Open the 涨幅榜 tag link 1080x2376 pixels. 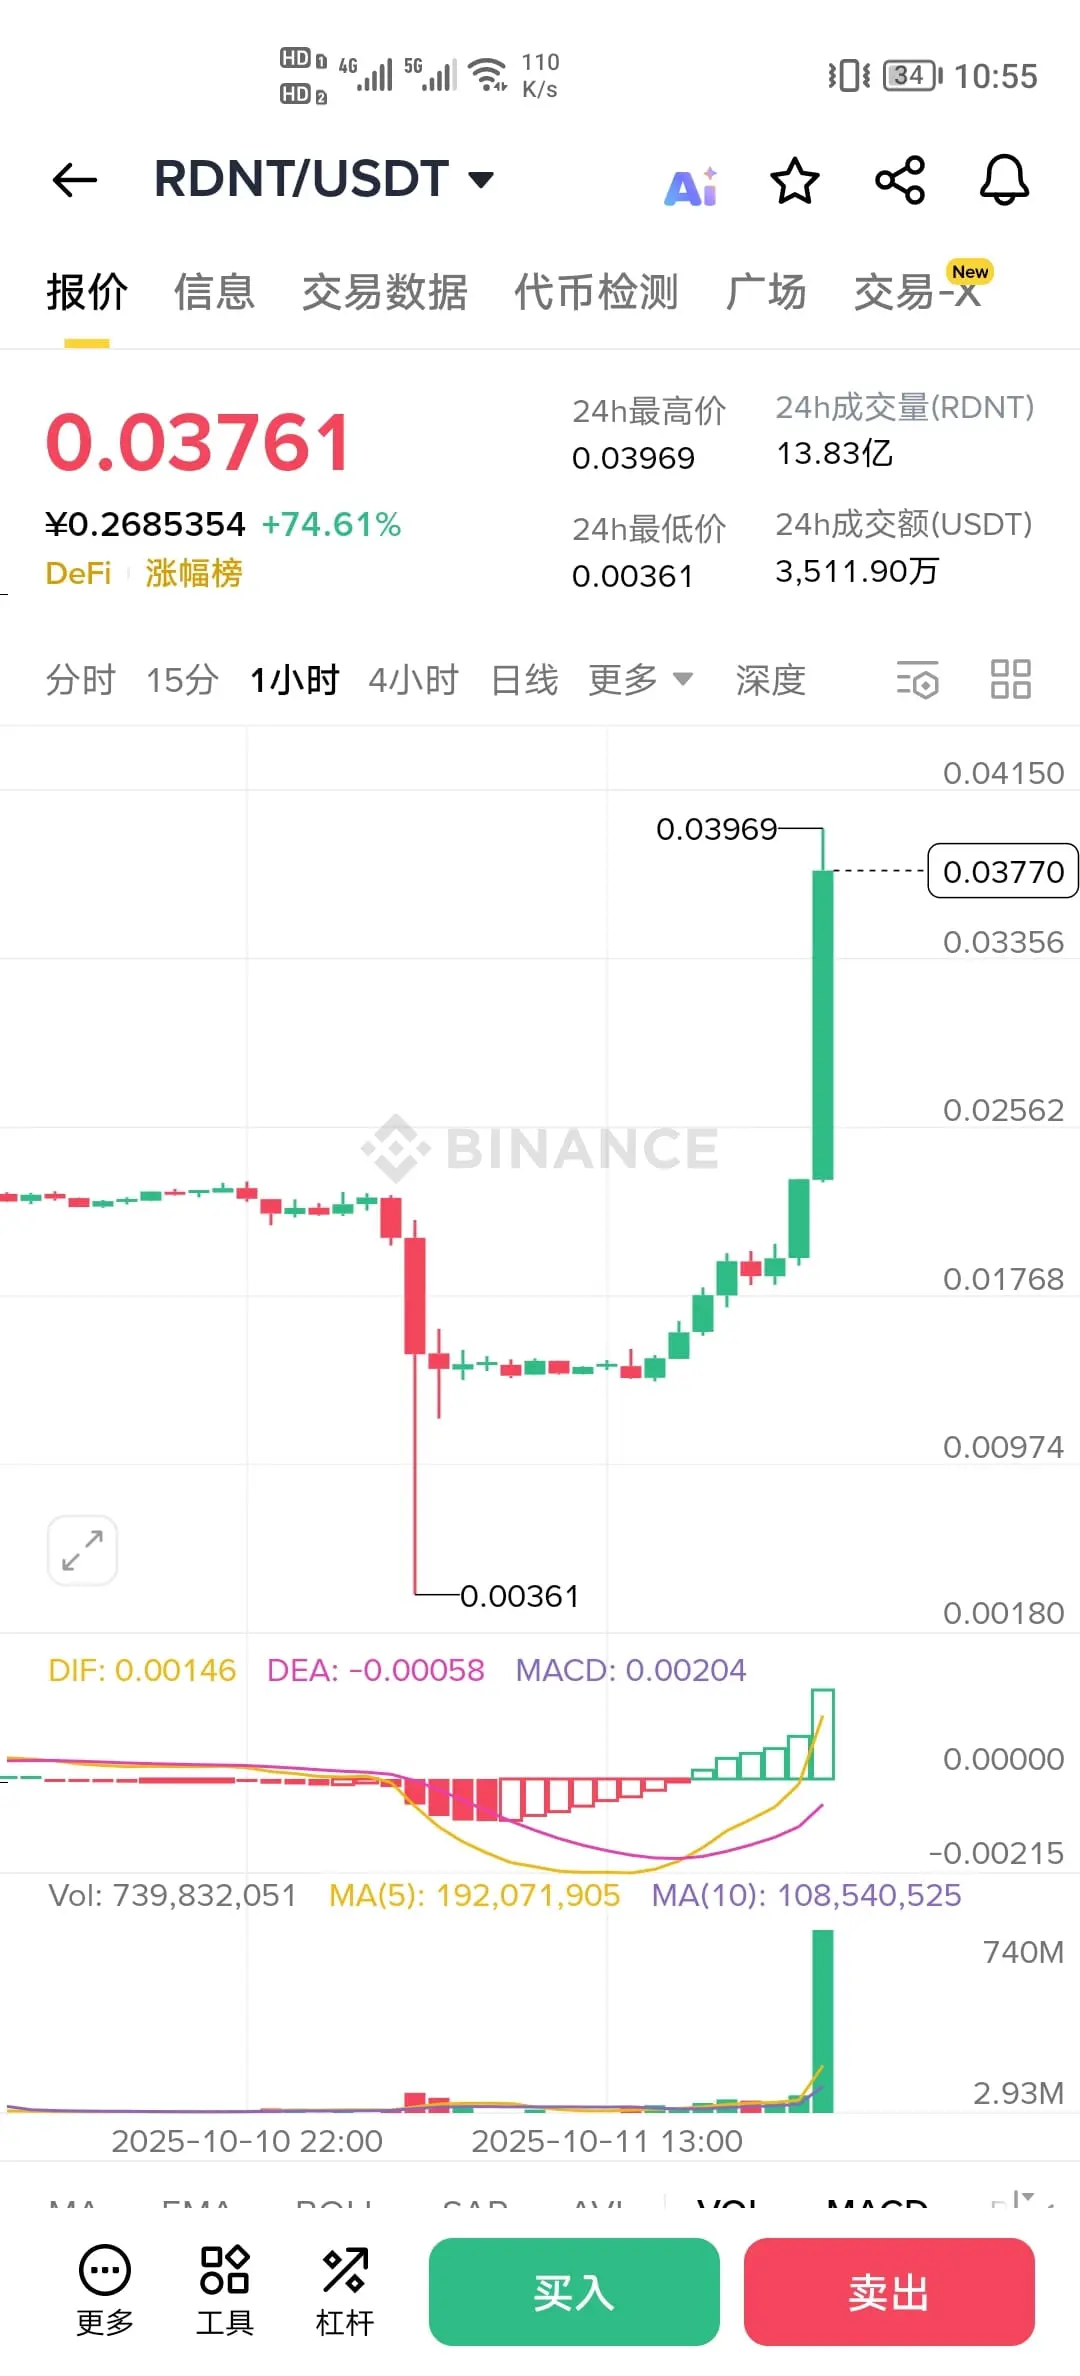(194, 573)
